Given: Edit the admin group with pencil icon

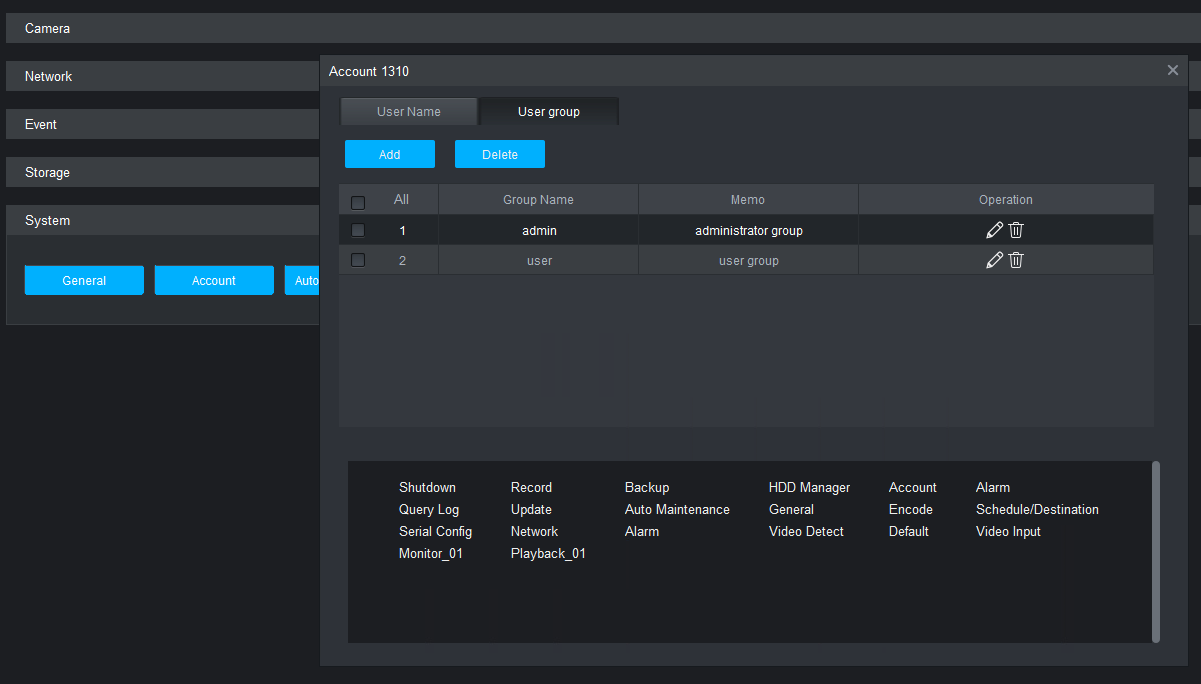Looking at the screenshot, I should point(994,230).
